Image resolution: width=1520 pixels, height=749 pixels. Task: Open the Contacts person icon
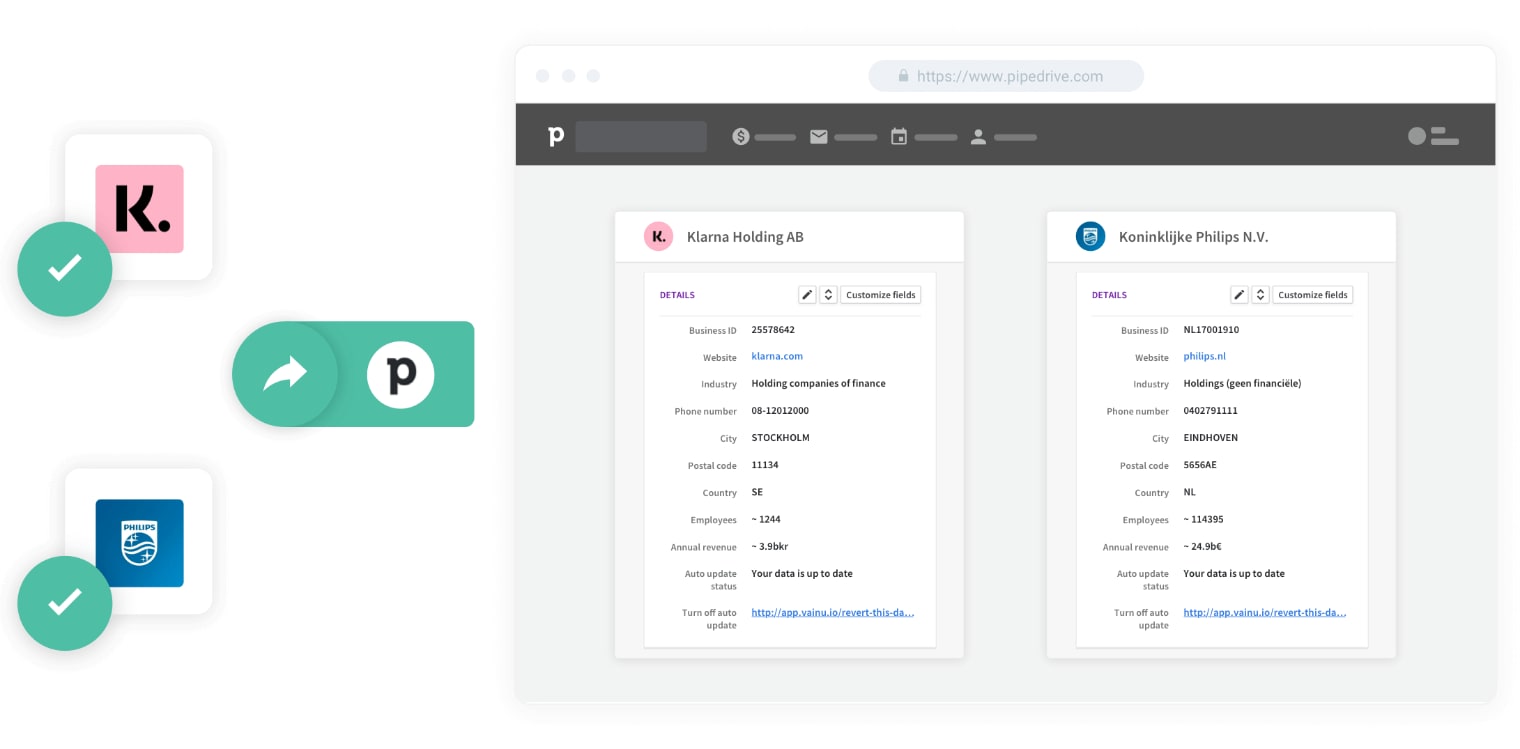tap(978, 137)
